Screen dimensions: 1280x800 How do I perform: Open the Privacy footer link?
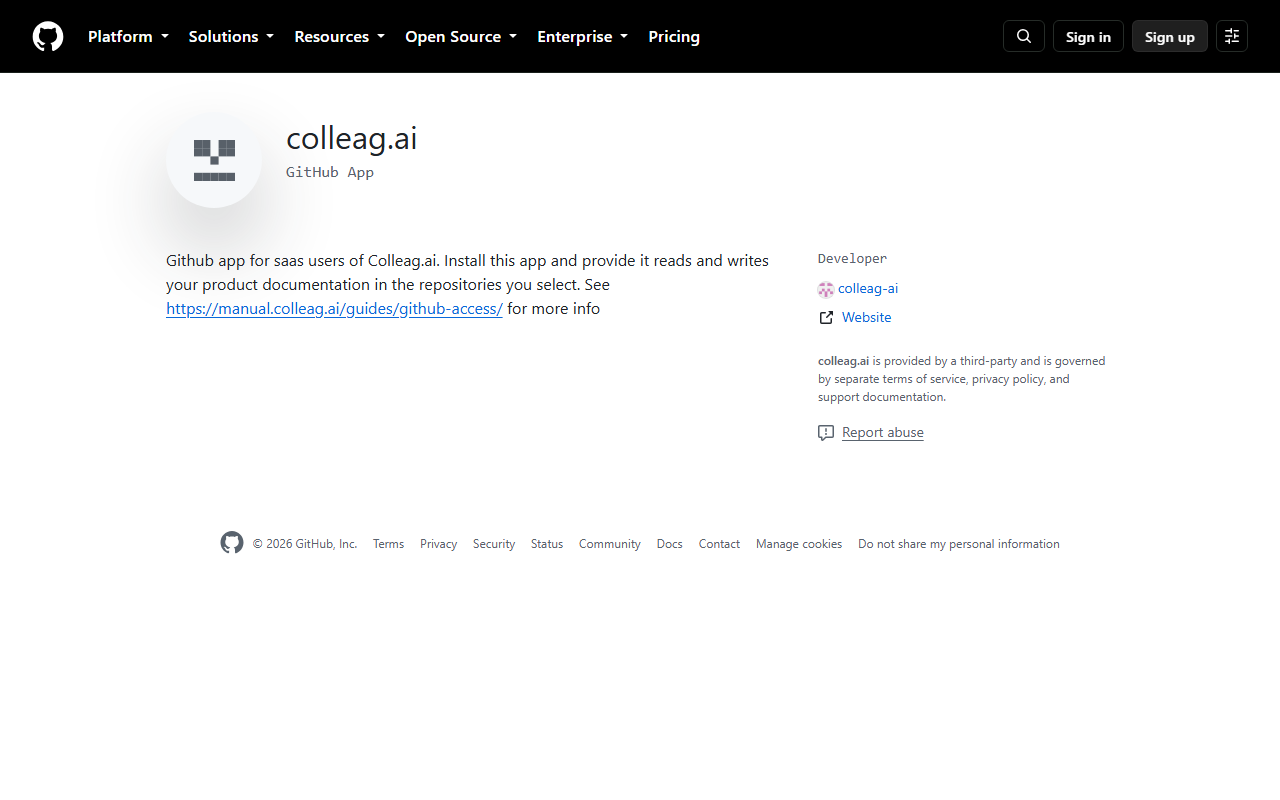point(438,544)
